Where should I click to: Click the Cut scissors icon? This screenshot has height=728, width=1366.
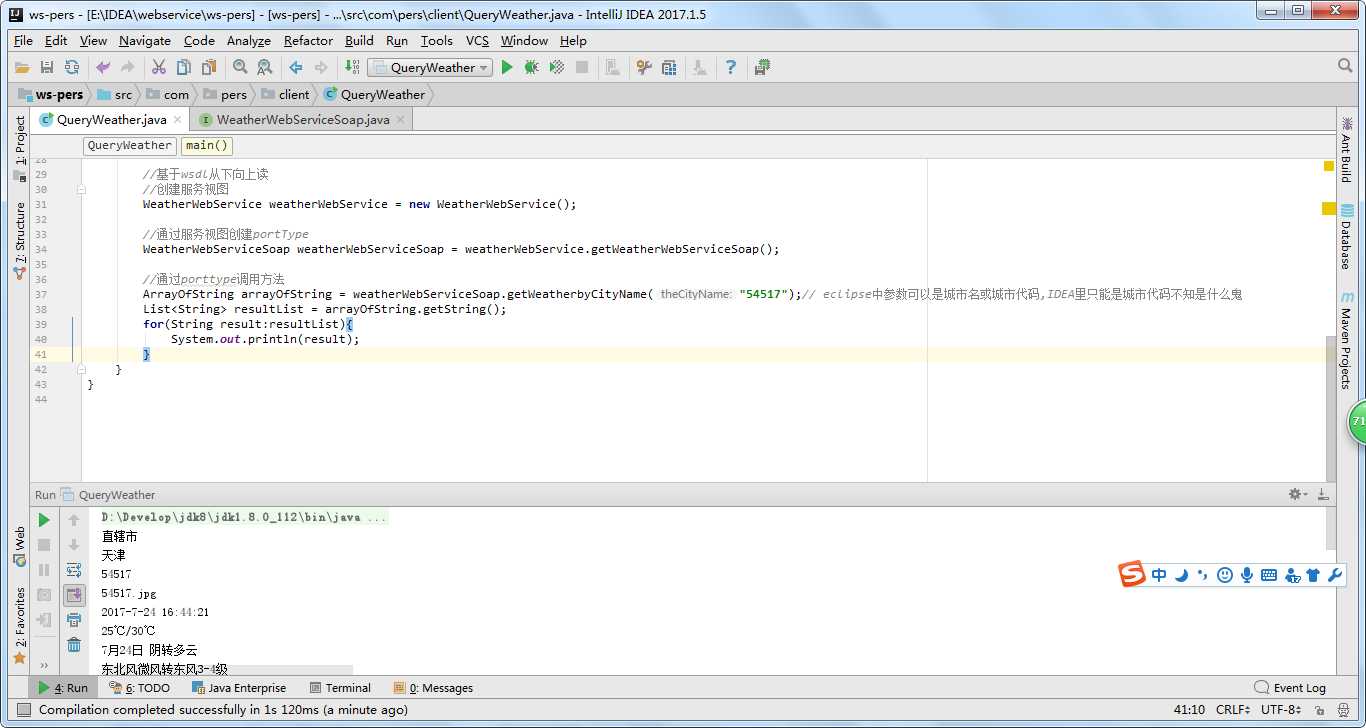[158, 67]
